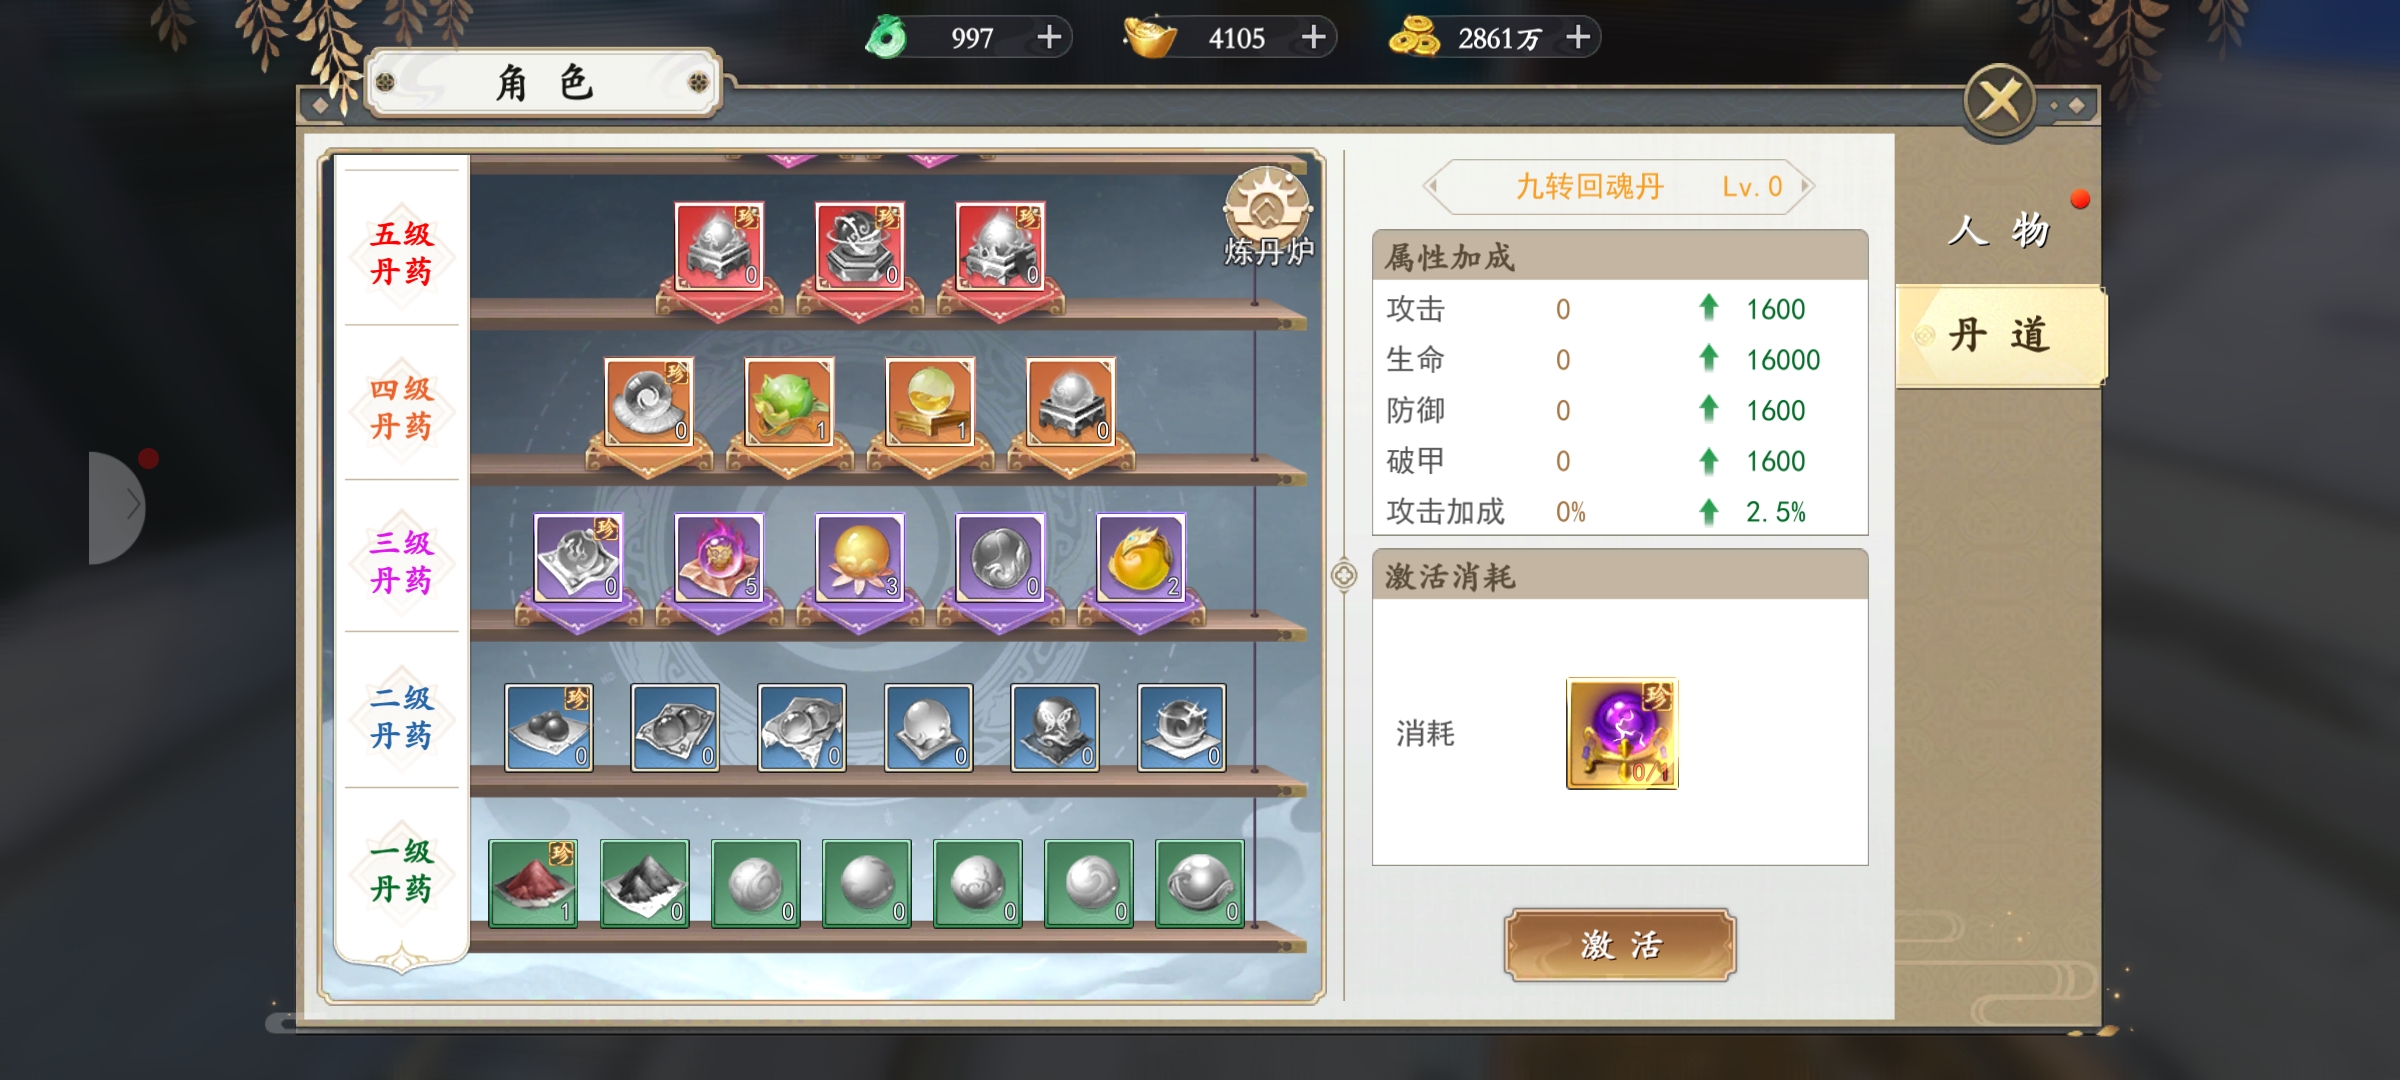Close the 角色 character window

2000,100
